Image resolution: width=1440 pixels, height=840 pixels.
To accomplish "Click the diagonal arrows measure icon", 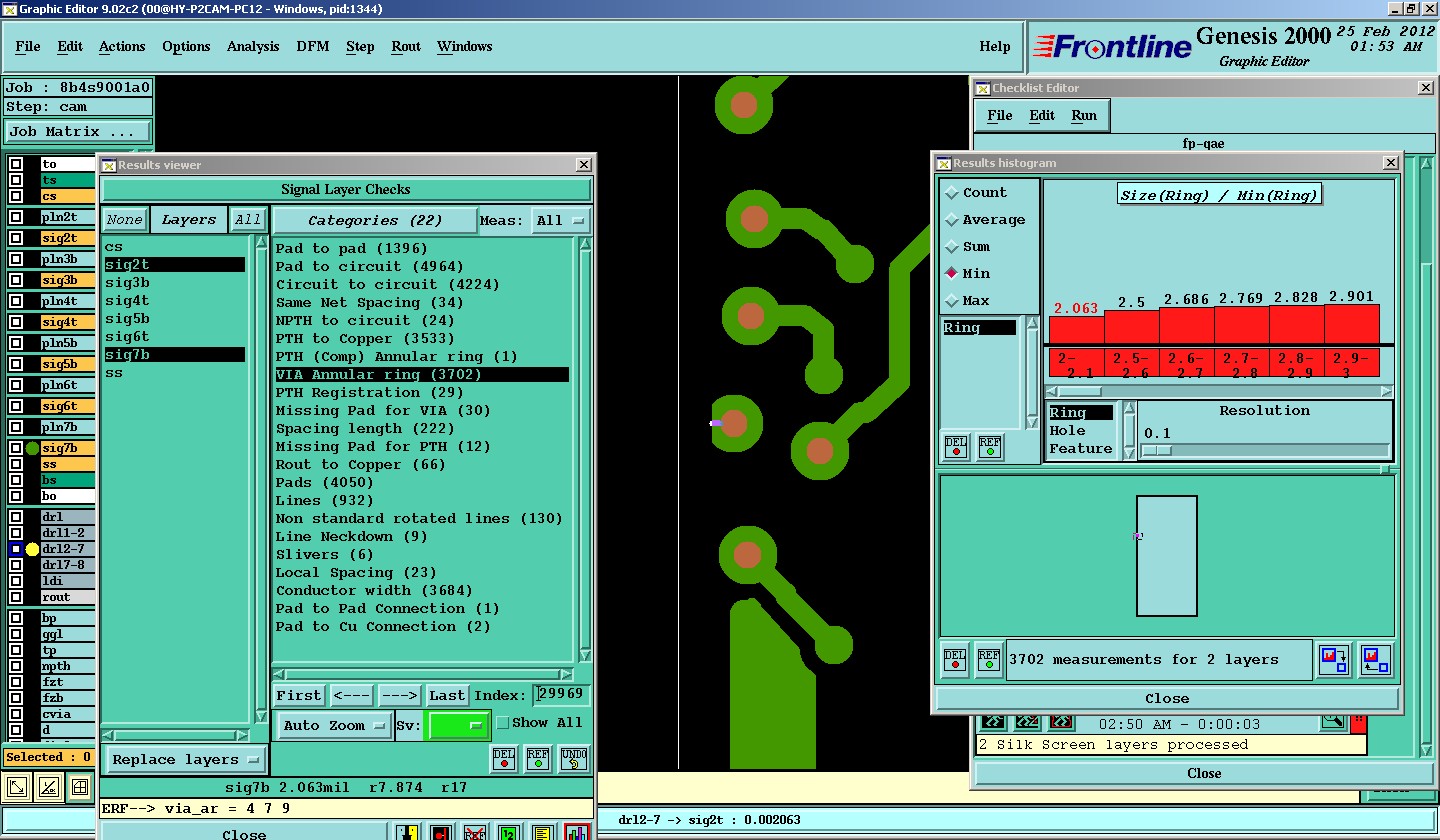I will tap(17, 787).
